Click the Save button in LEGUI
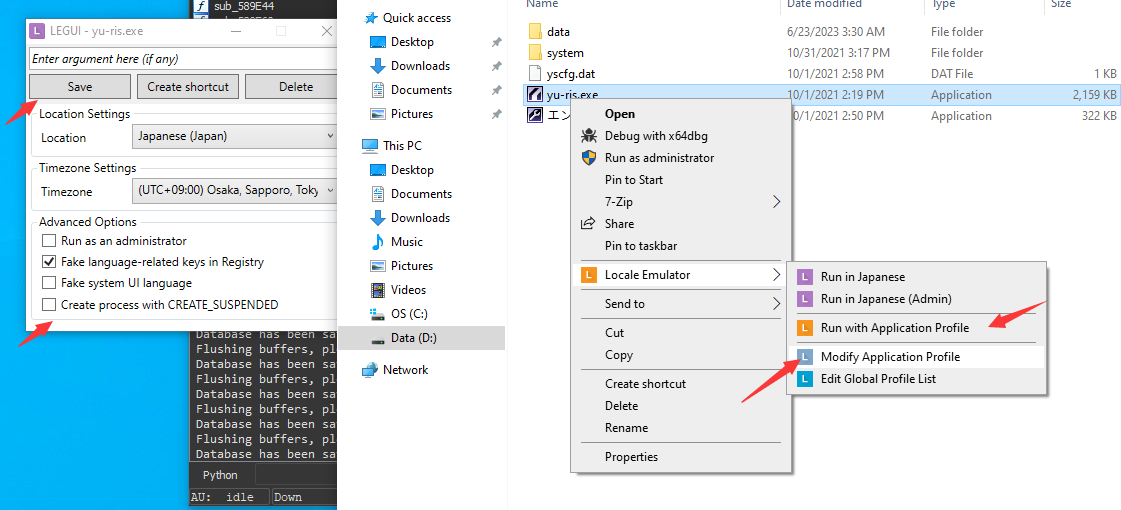 [x=80, y=87]
